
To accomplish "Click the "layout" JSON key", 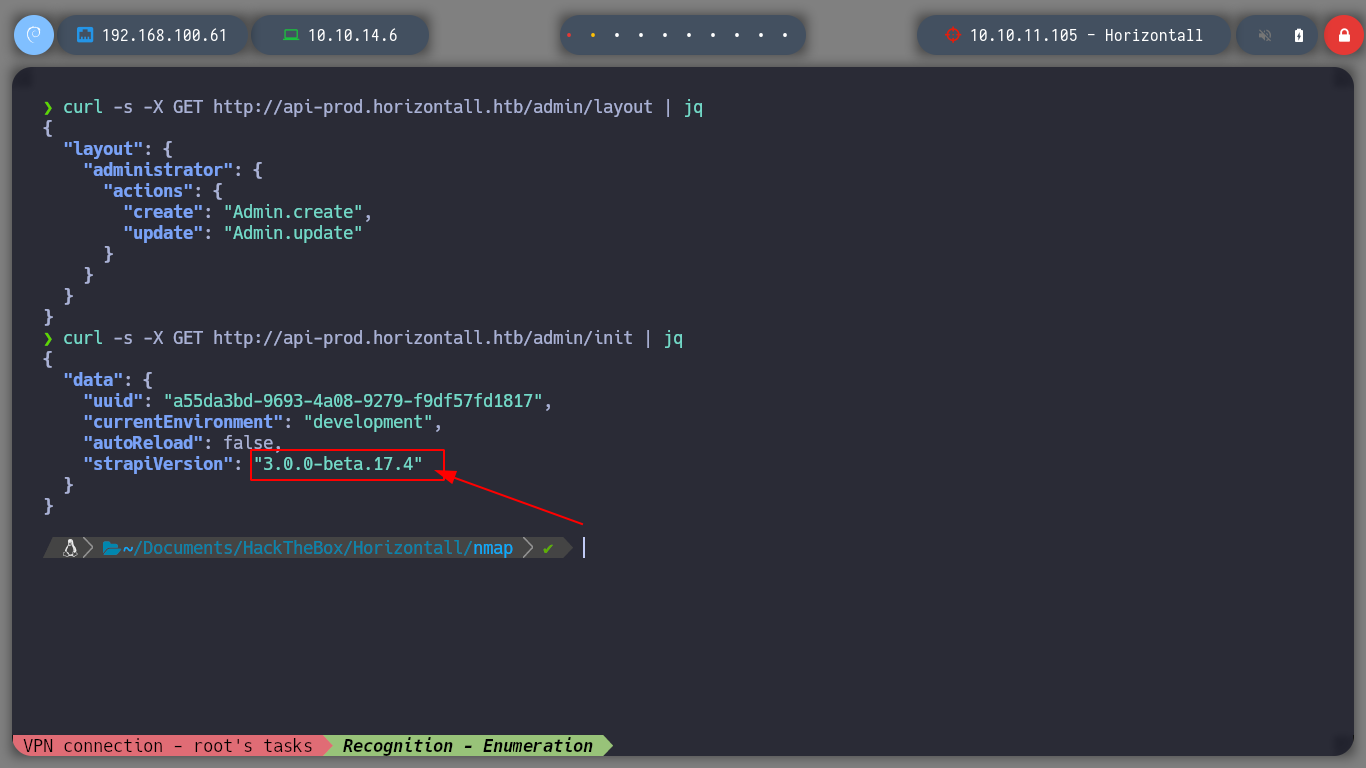I will pos(103,149).
